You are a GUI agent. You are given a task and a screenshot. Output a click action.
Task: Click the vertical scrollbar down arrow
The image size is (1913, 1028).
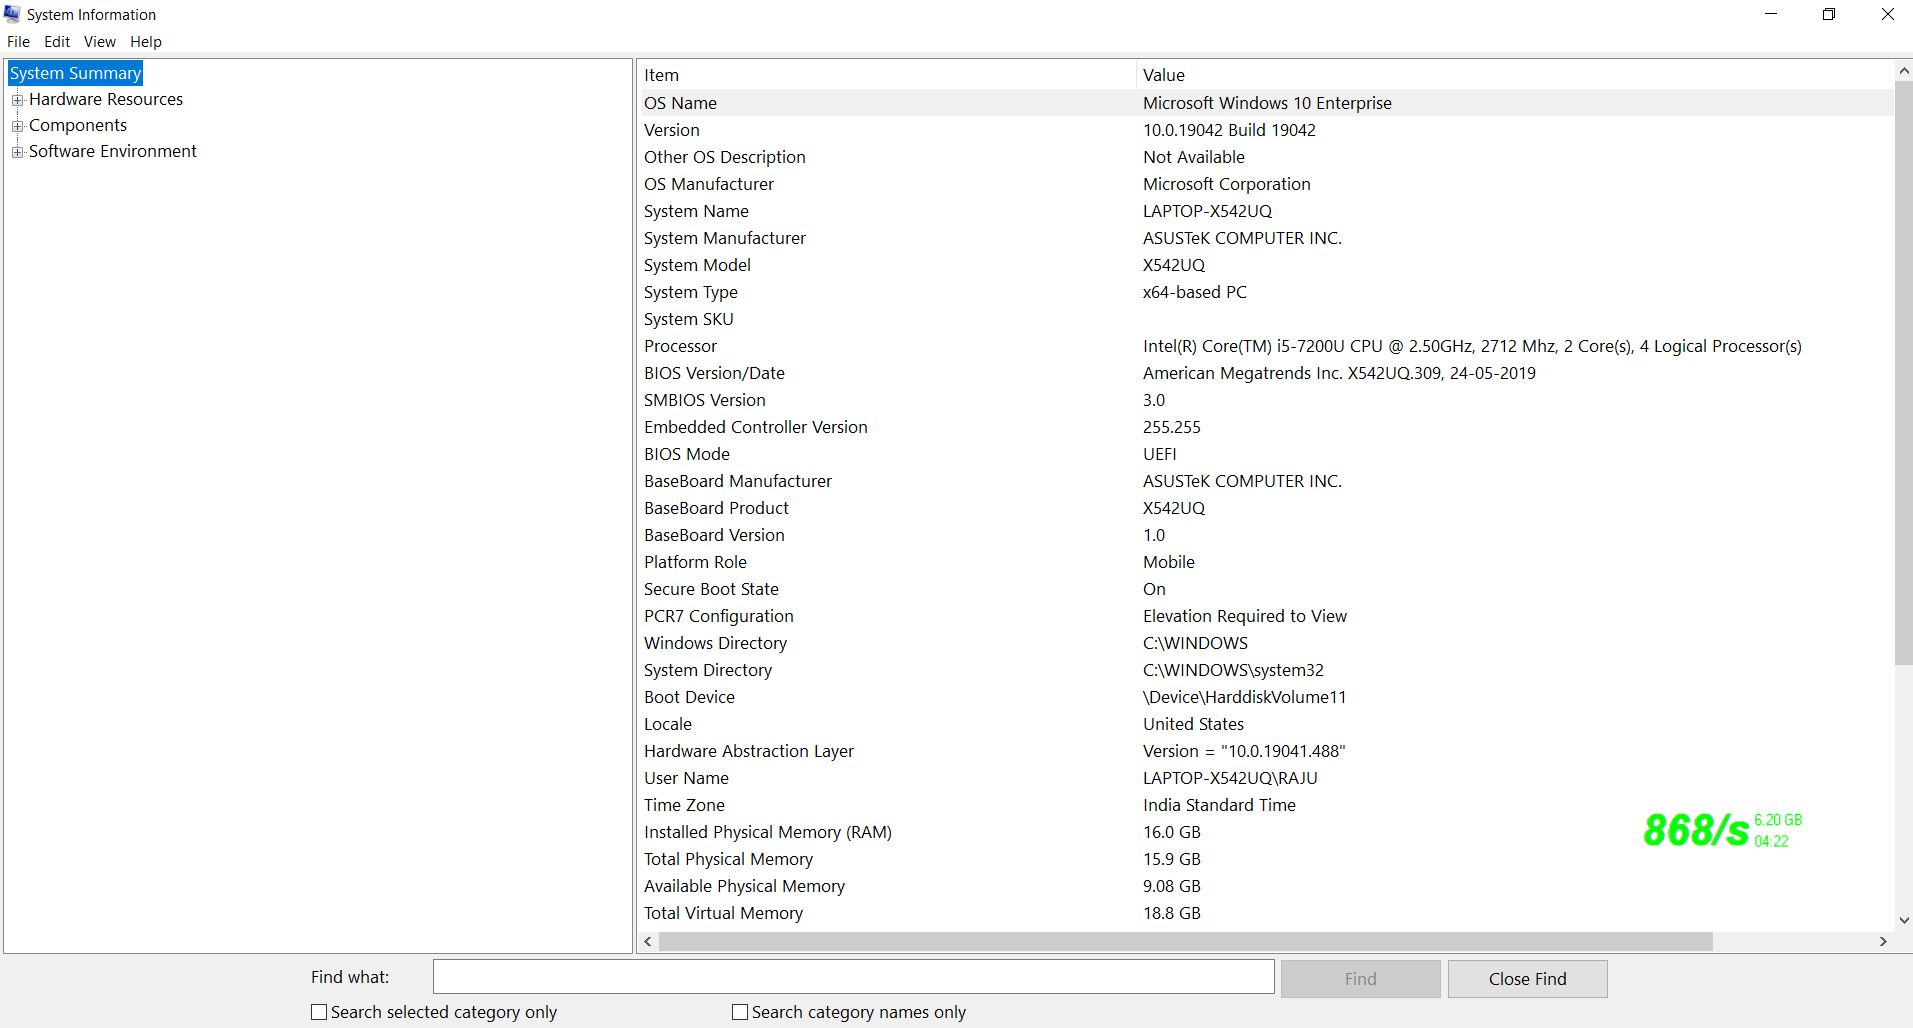[x=1903, y=920]
